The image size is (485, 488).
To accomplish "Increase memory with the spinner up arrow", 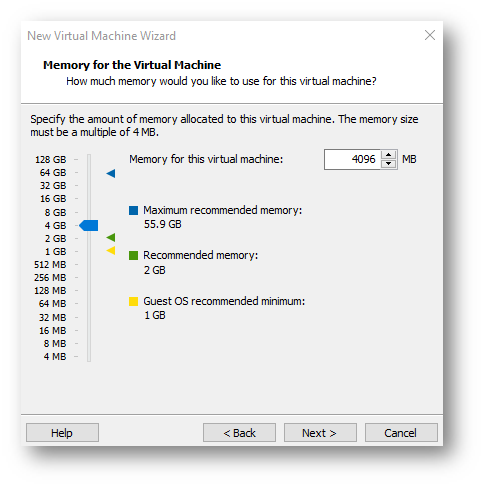I will coord(388,155).
